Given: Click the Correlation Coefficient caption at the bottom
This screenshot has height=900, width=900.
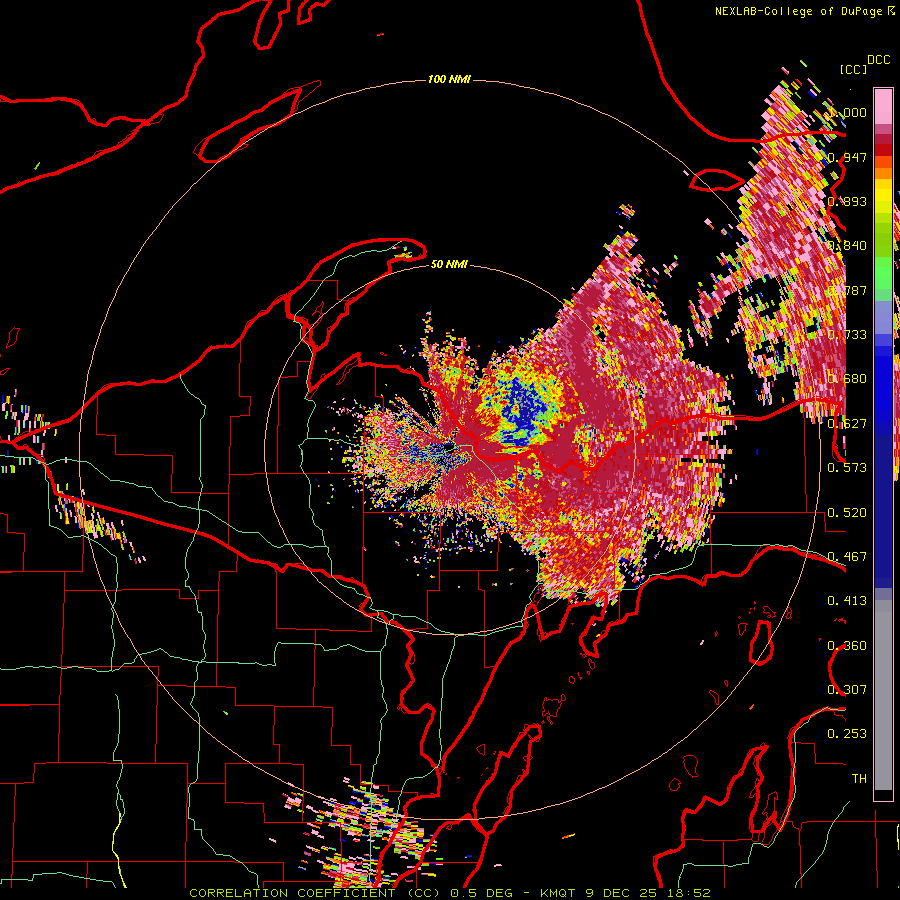Looking at the screenshot, I should pyautogui.click(x=450, y=893).
